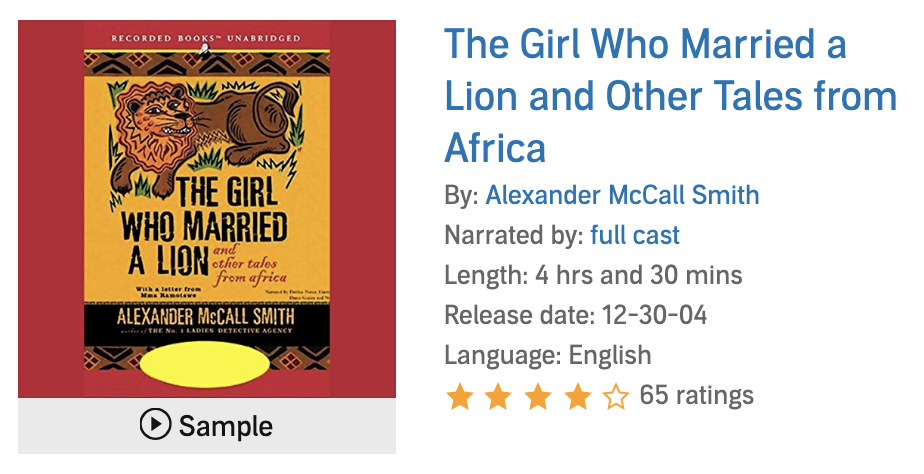Click the yellow oval on the book cover
Image resolution: width=924 pixels, height=474 pixels.
point(204,365)
